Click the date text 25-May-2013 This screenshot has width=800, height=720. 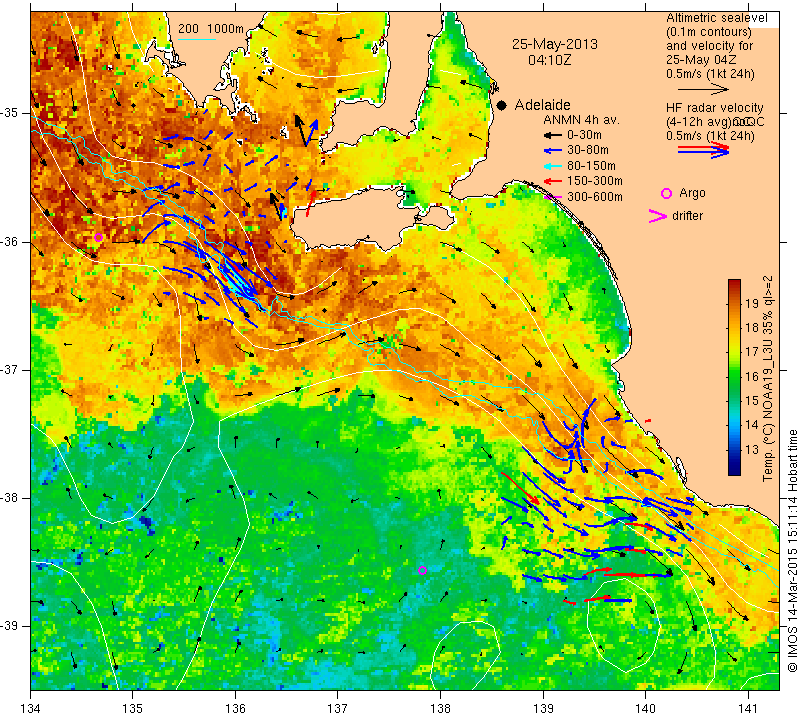[555, 44]
